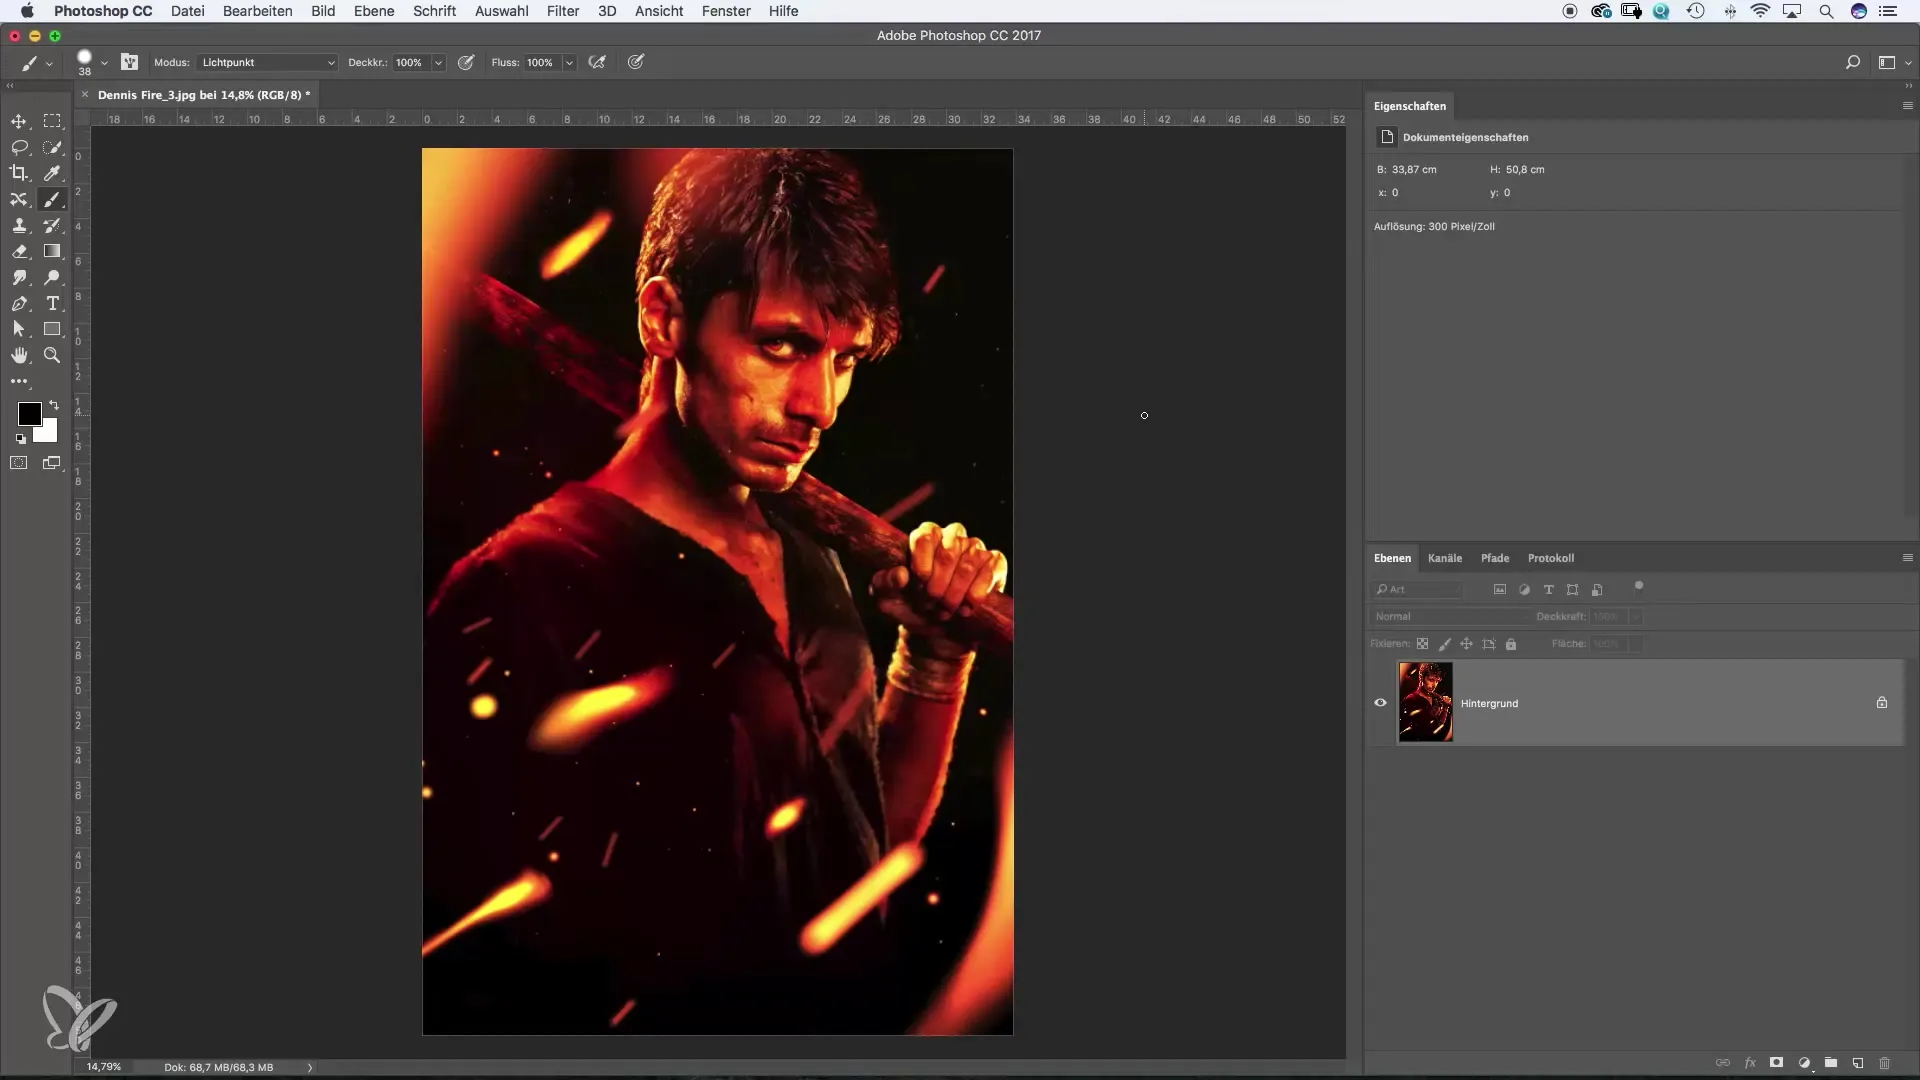The width and height of the screenshot is (1920, 1080).
Task: Change the screen mode
Action: pos(52,463)
